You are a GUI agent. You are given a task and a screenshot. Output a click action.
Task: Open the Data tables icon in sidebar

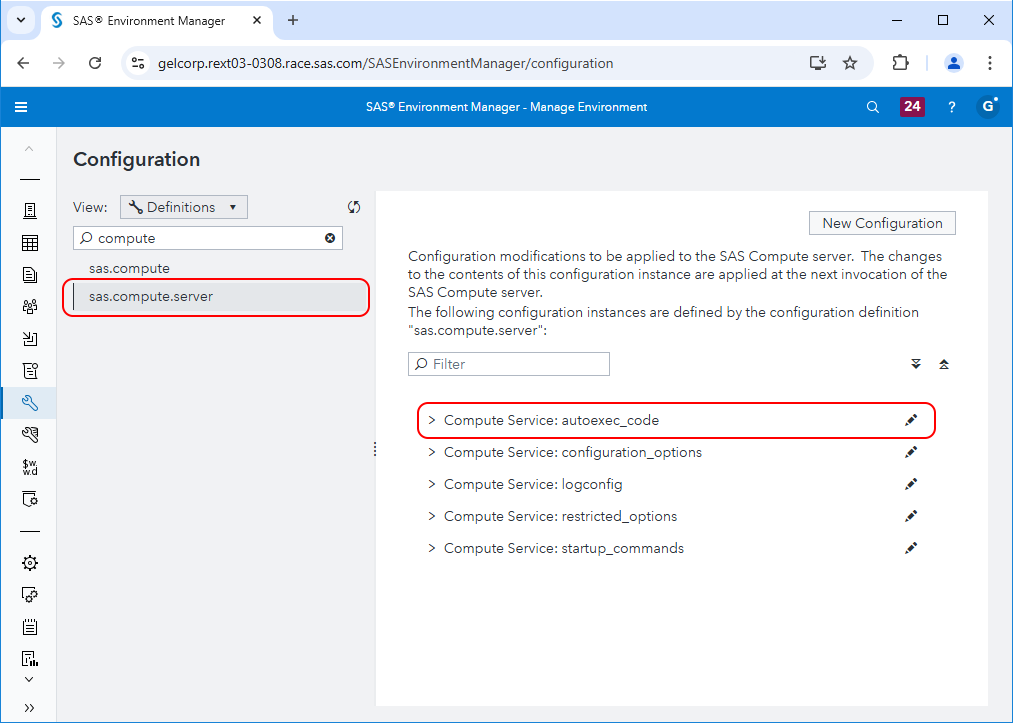(29, 242)
